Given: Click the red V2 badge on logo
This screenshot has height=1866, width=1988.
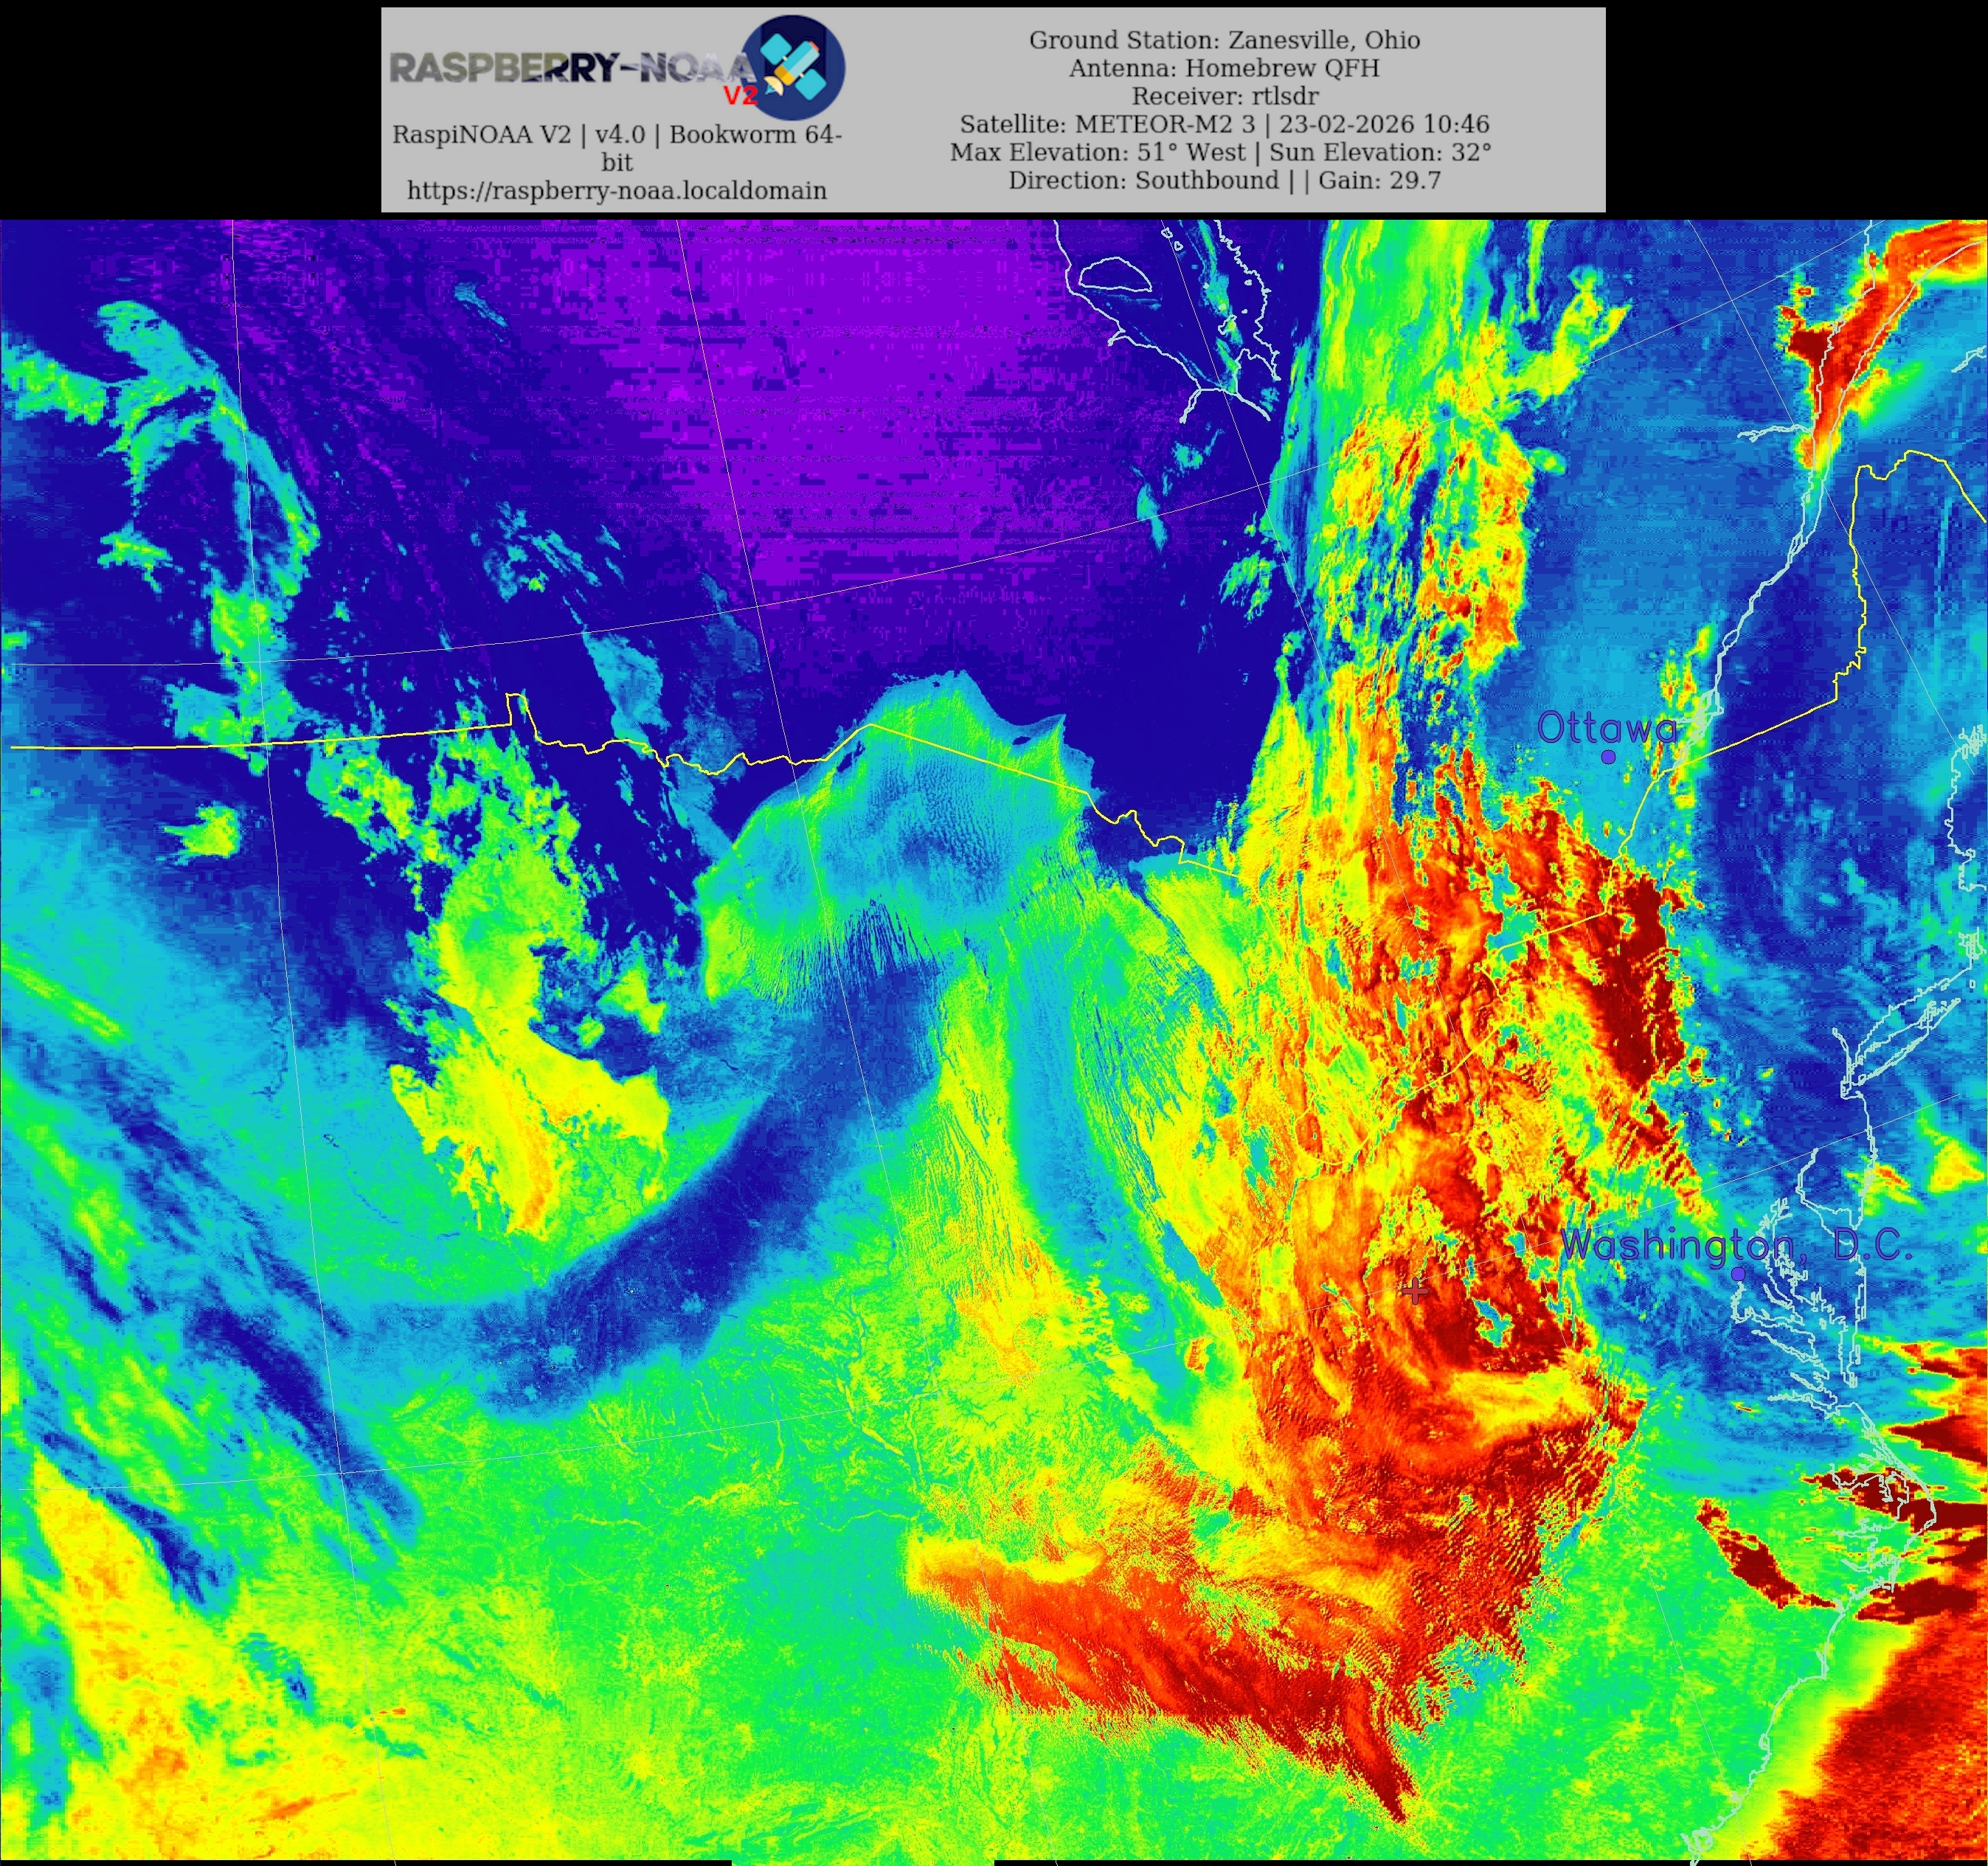Looking at the screenshot, I should click(x=741, y=95).
